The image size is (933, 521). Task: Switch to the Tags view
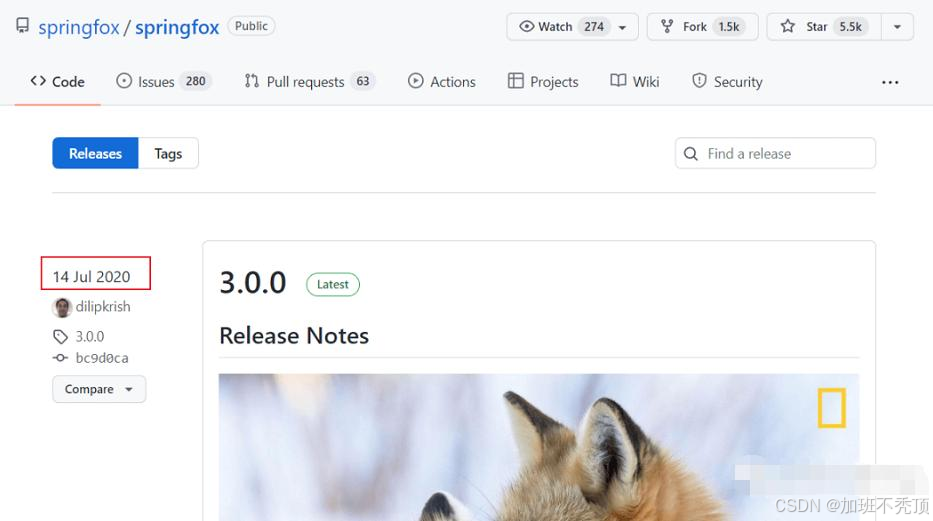(168, 153)
